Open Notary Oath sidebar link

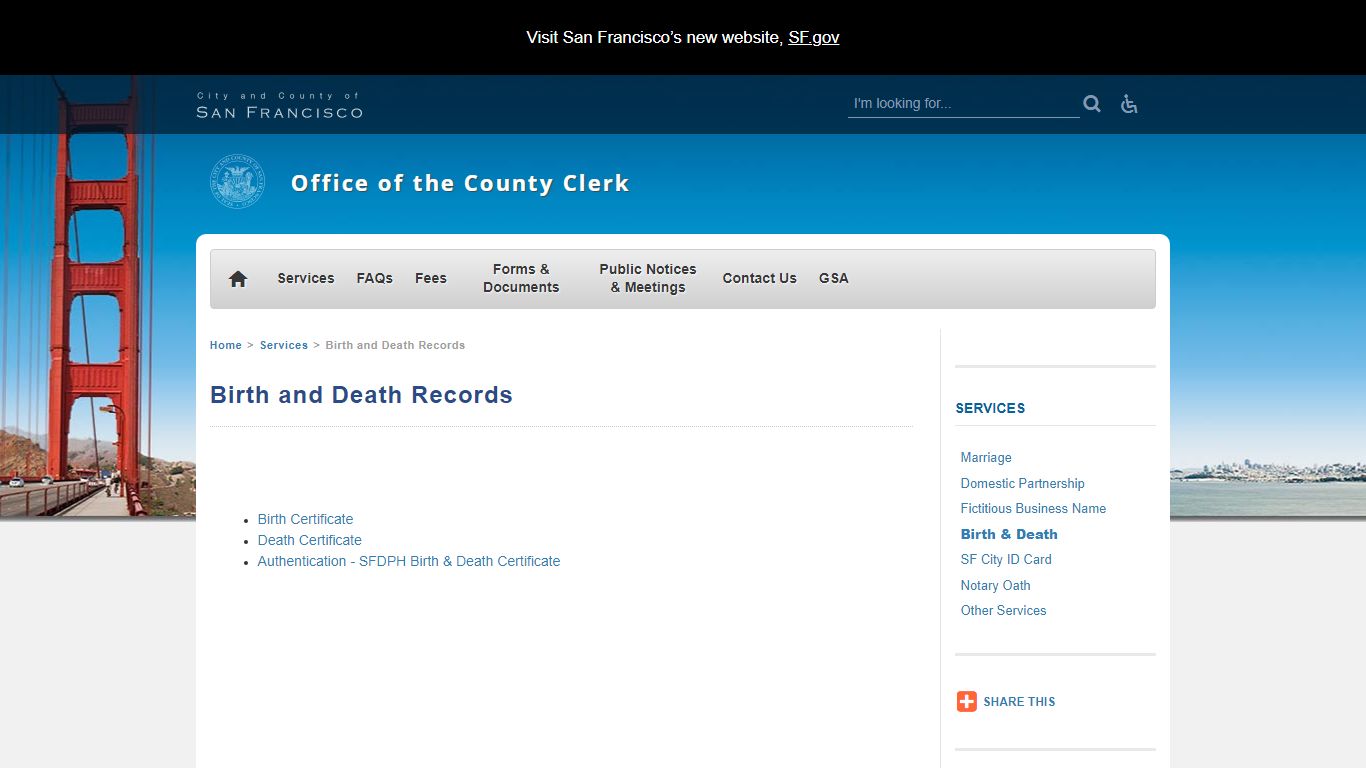(x=995, y=585)
